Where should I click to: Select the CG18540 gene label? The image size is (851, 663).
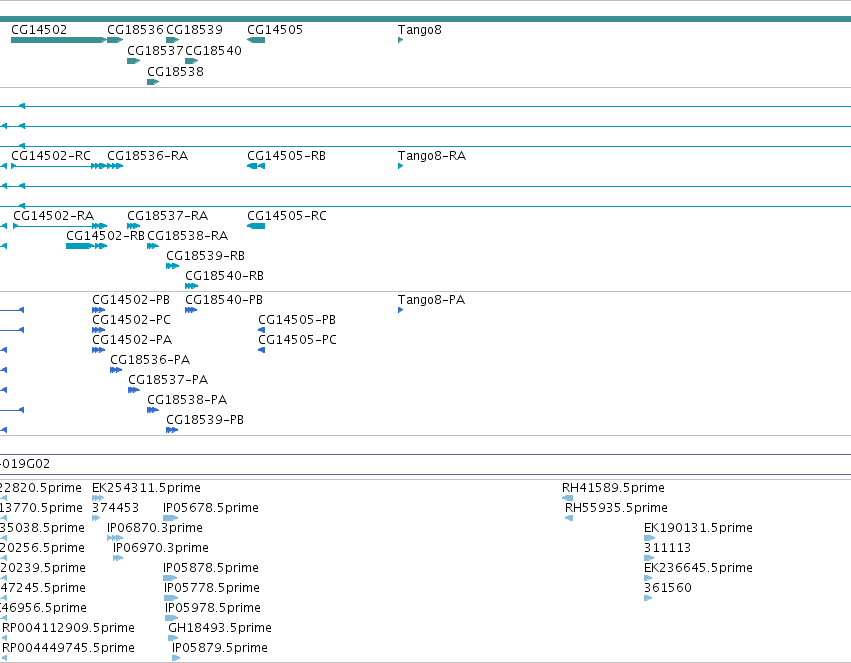coord(213,51)
